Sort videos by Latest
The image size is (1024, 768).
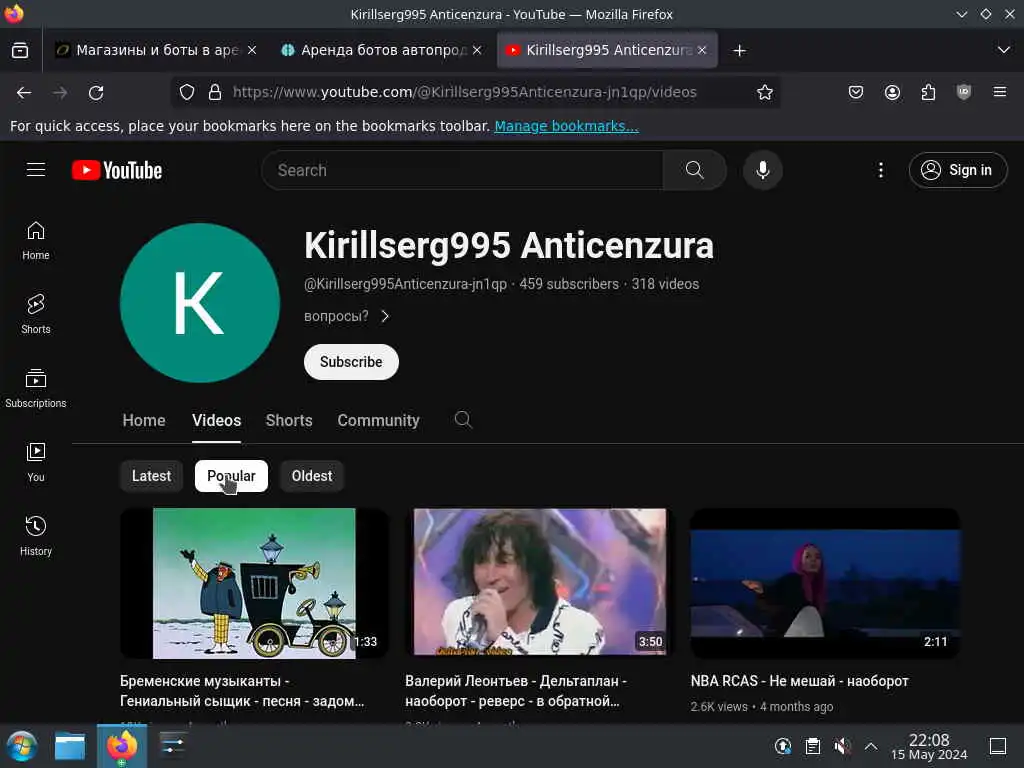[152, 476]
